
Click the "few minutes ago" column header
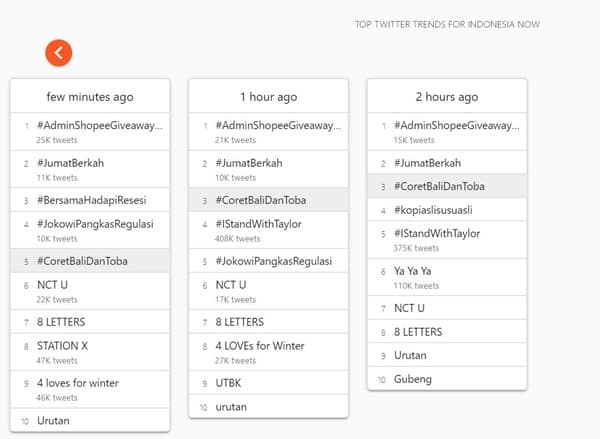90,97
